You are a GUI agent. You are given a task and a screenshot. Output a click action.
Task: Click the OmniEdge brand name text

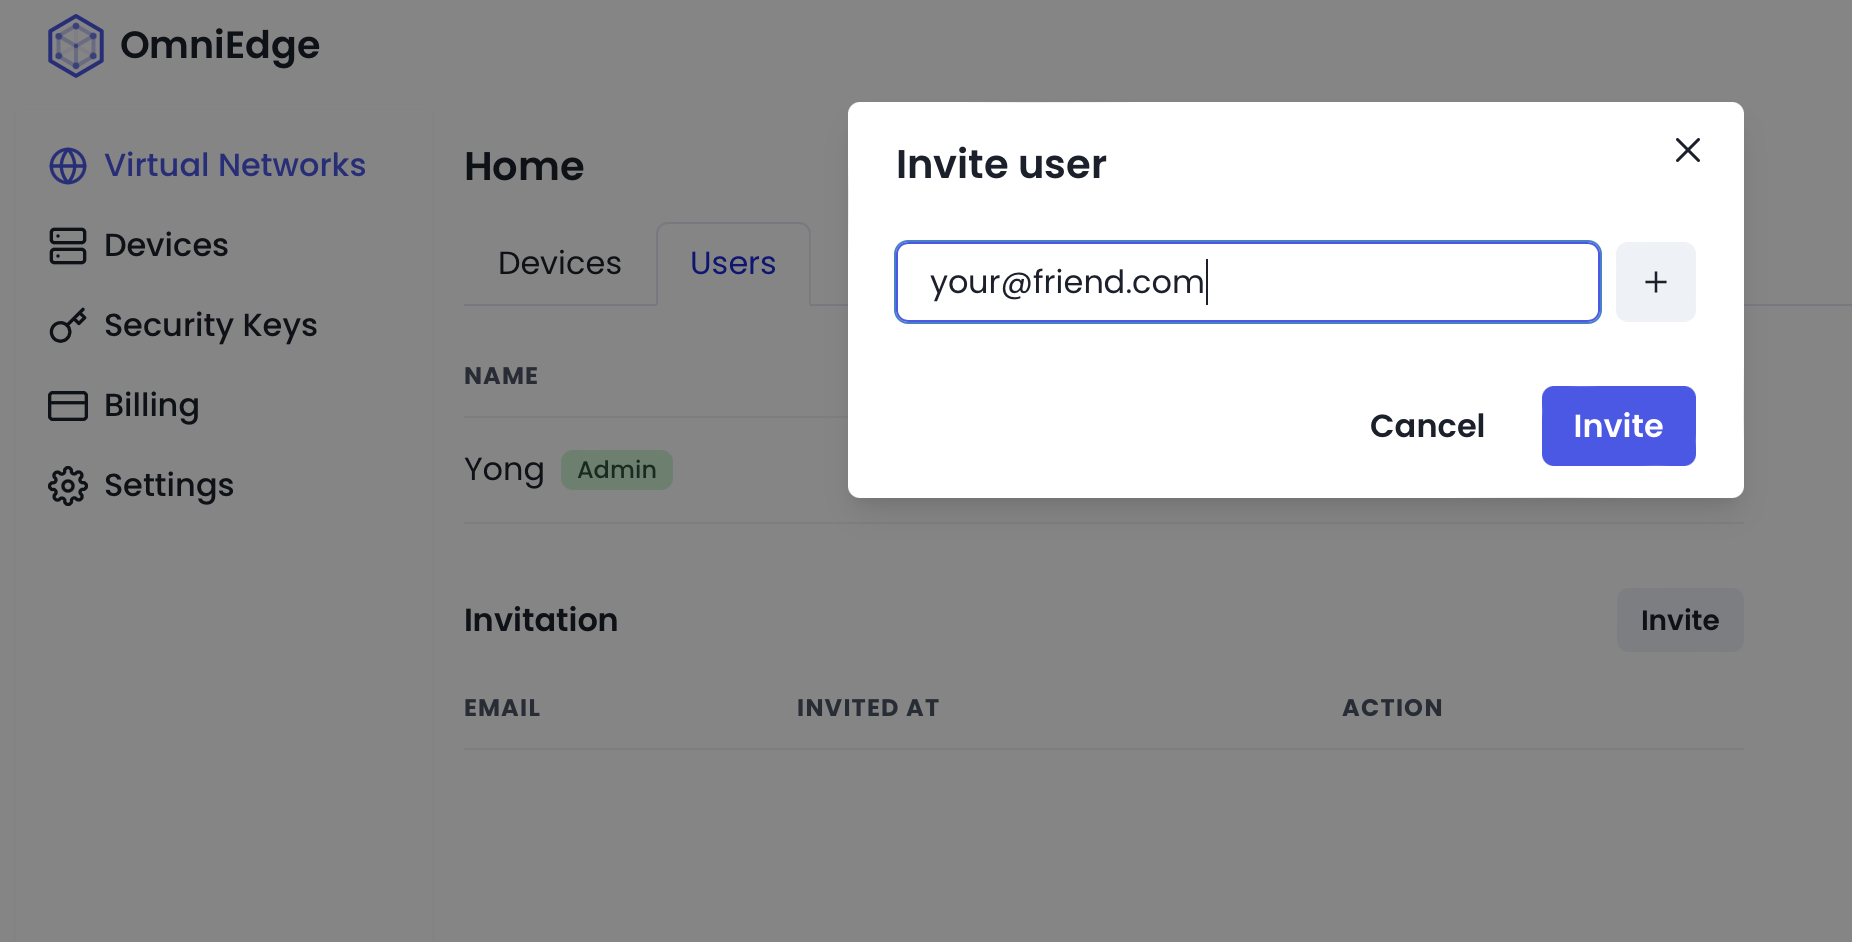pos(220,46)
